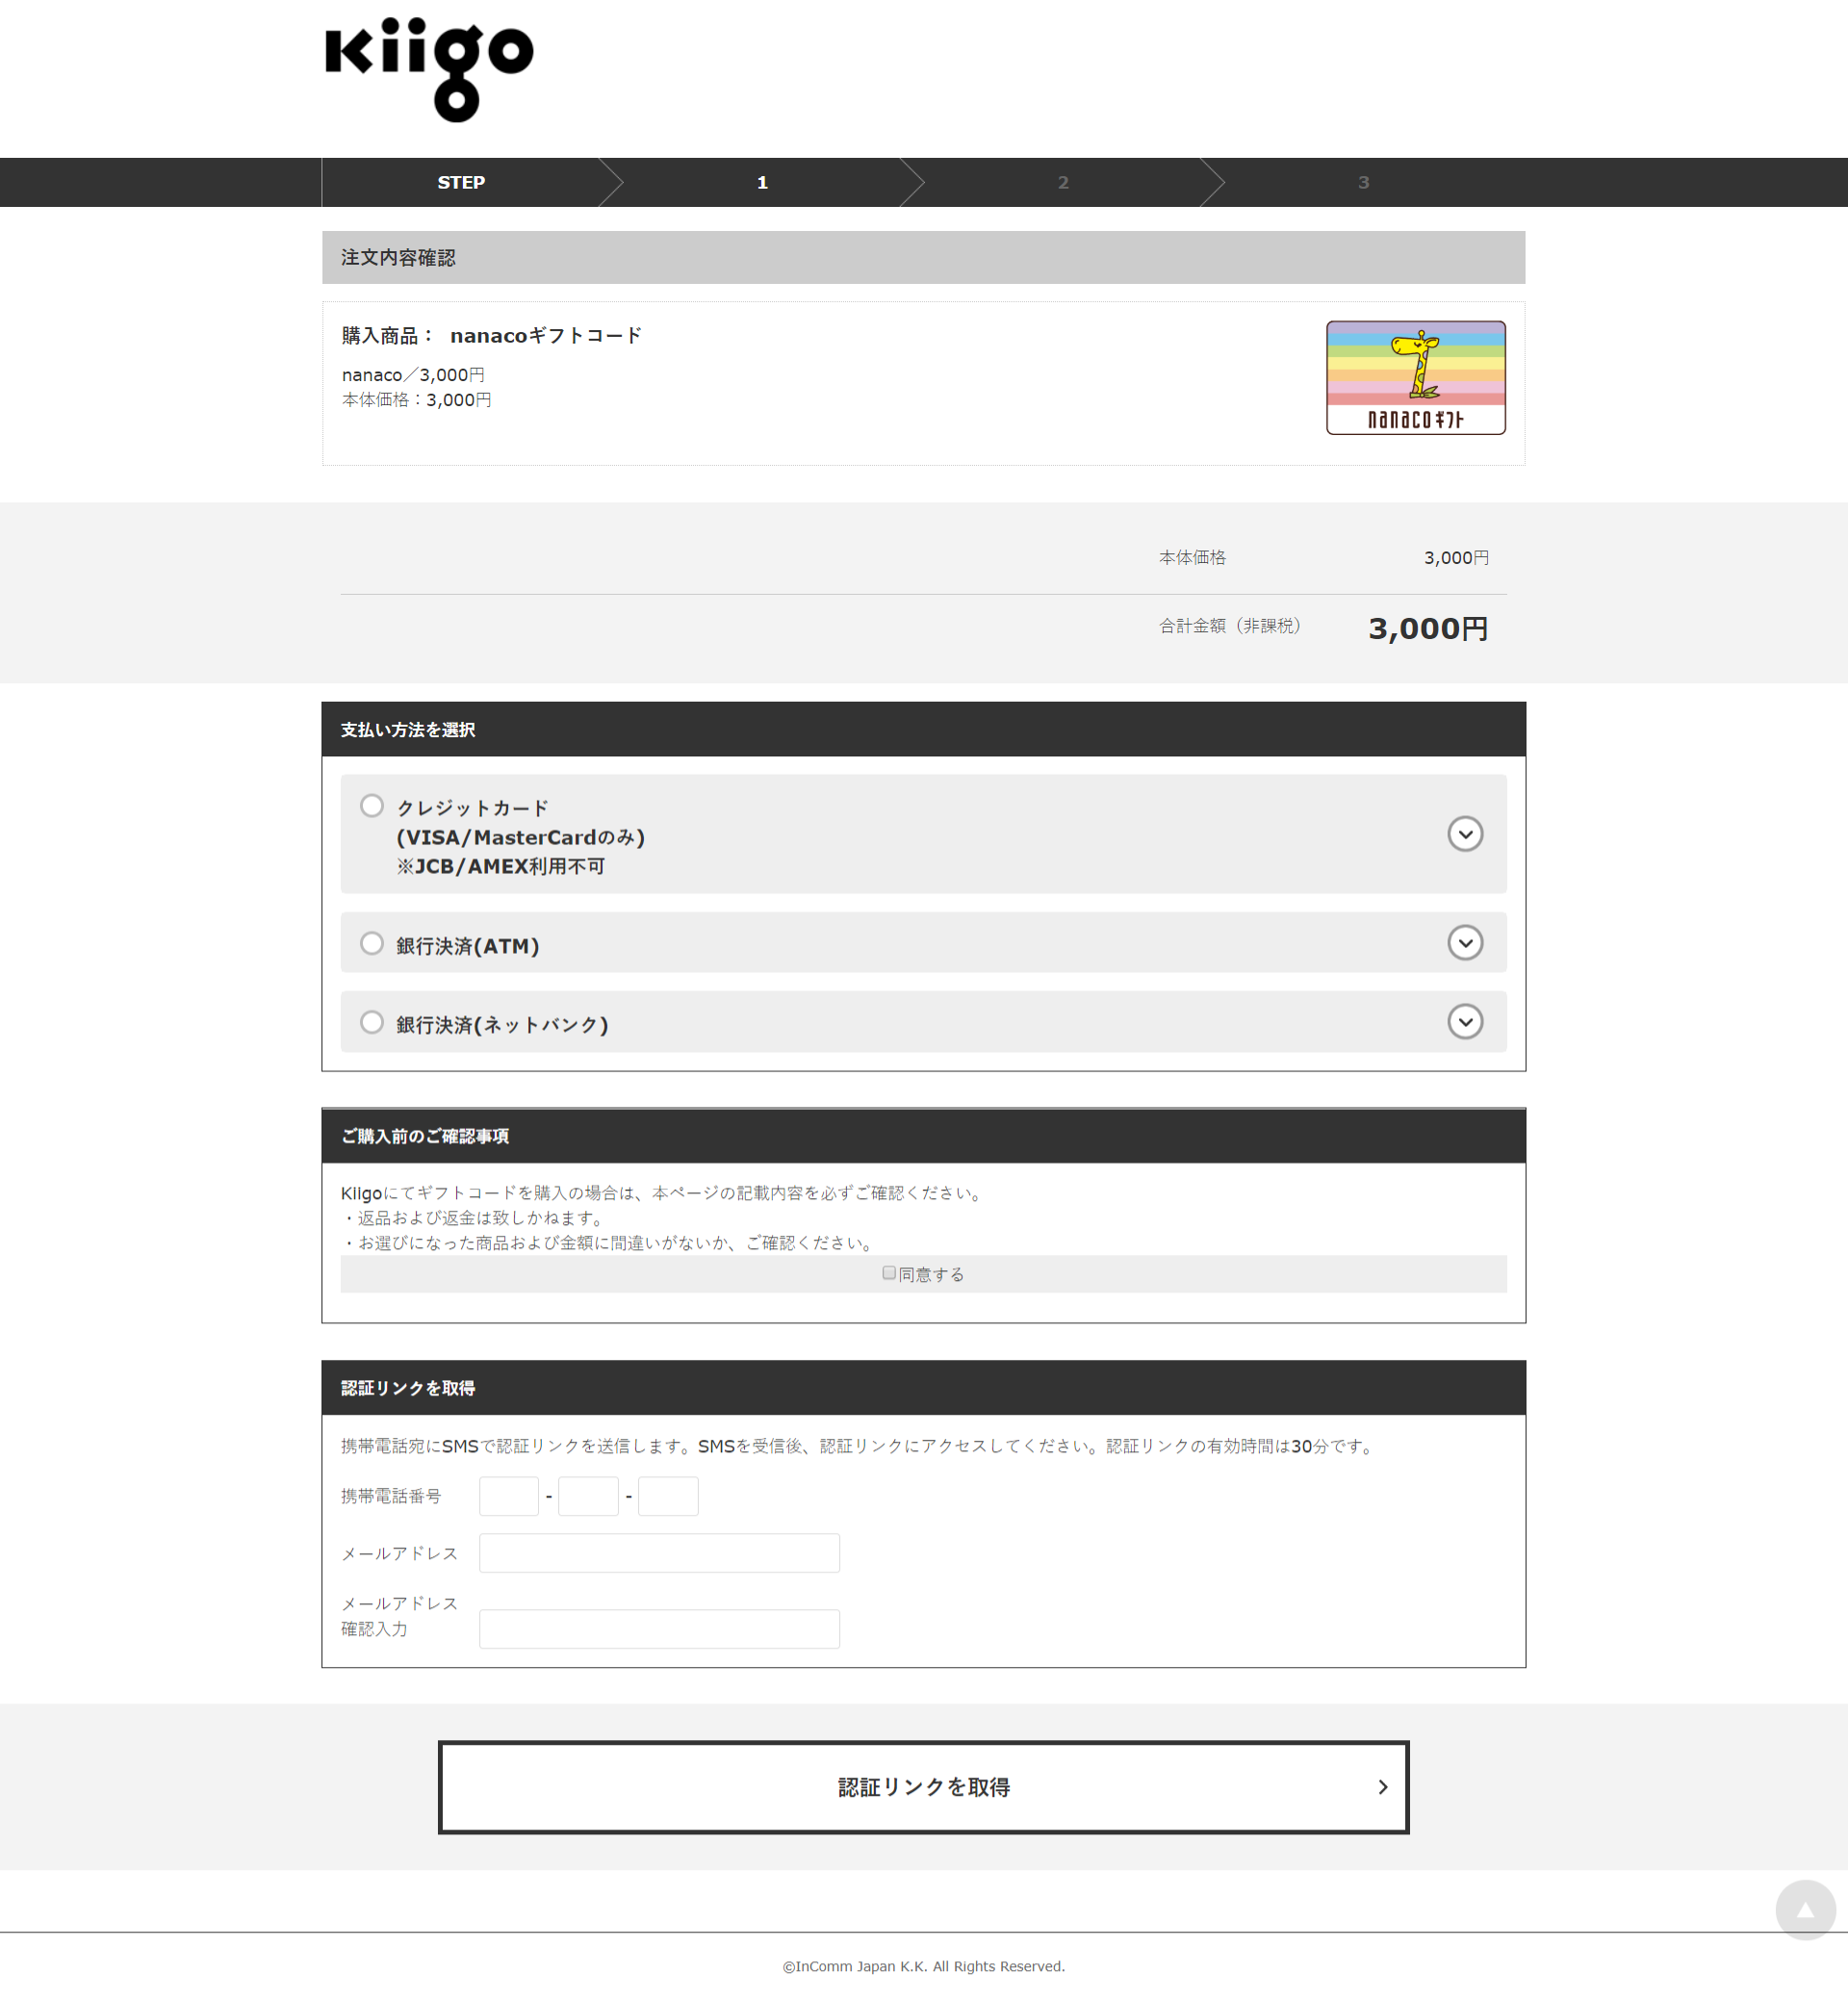Click the 支払い方法を選択 header
The width and height of the screenshot is (1848, 1999).
pos(408,730)
